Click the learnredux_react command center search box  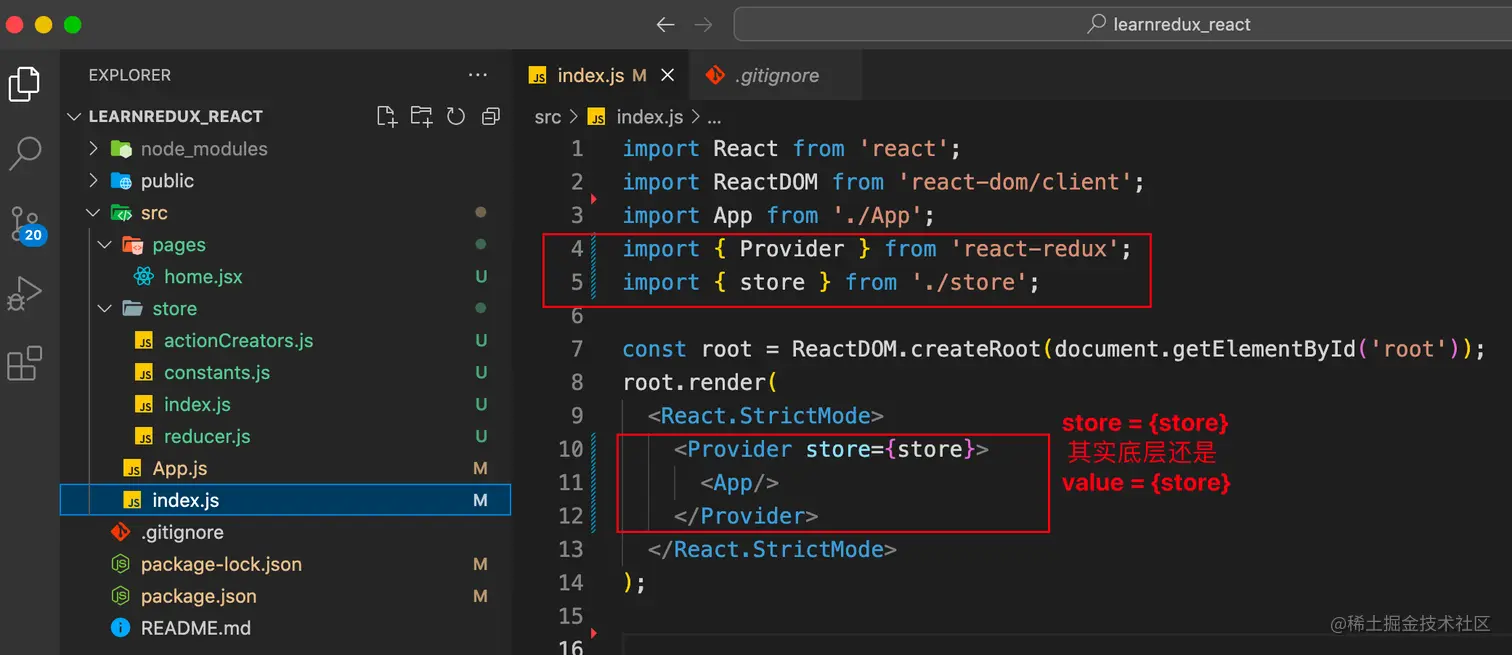click(1122, 24)
